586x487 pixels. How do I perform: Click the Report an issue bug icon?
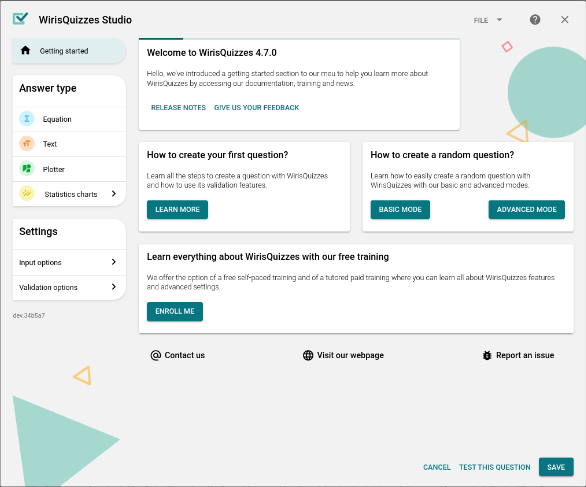487,355
